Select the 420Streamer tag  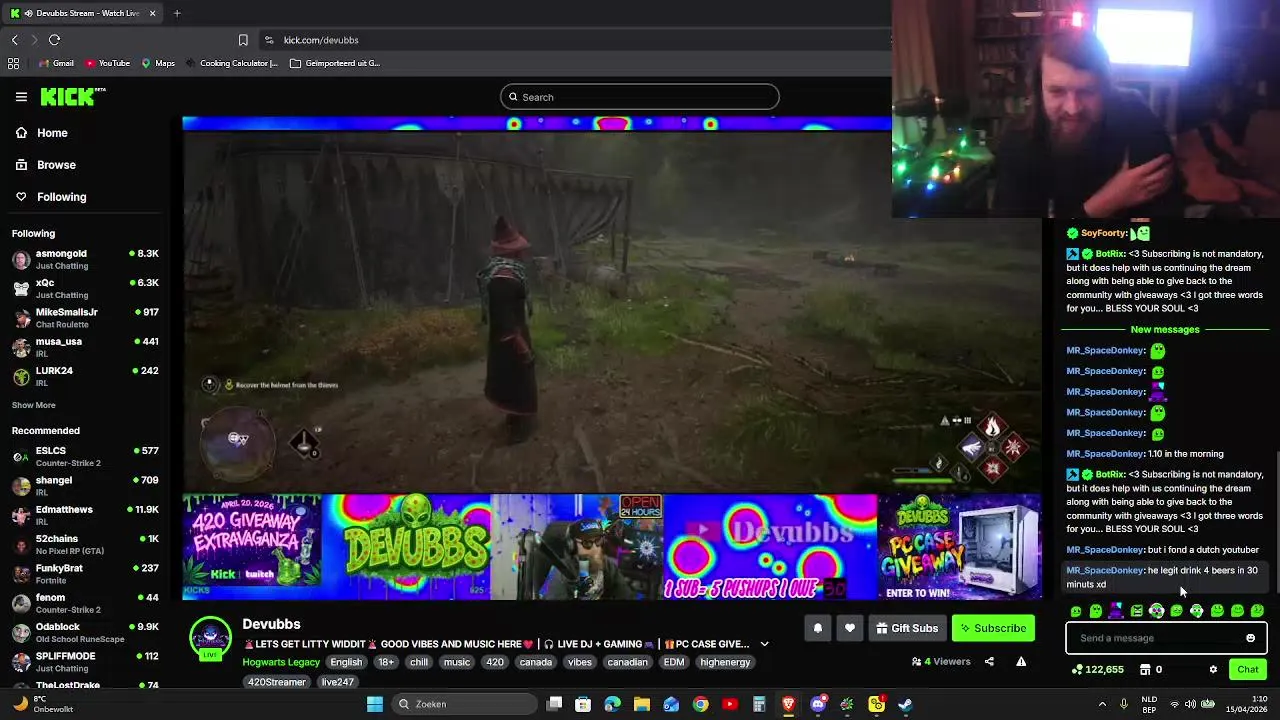(x=277, y=682)
